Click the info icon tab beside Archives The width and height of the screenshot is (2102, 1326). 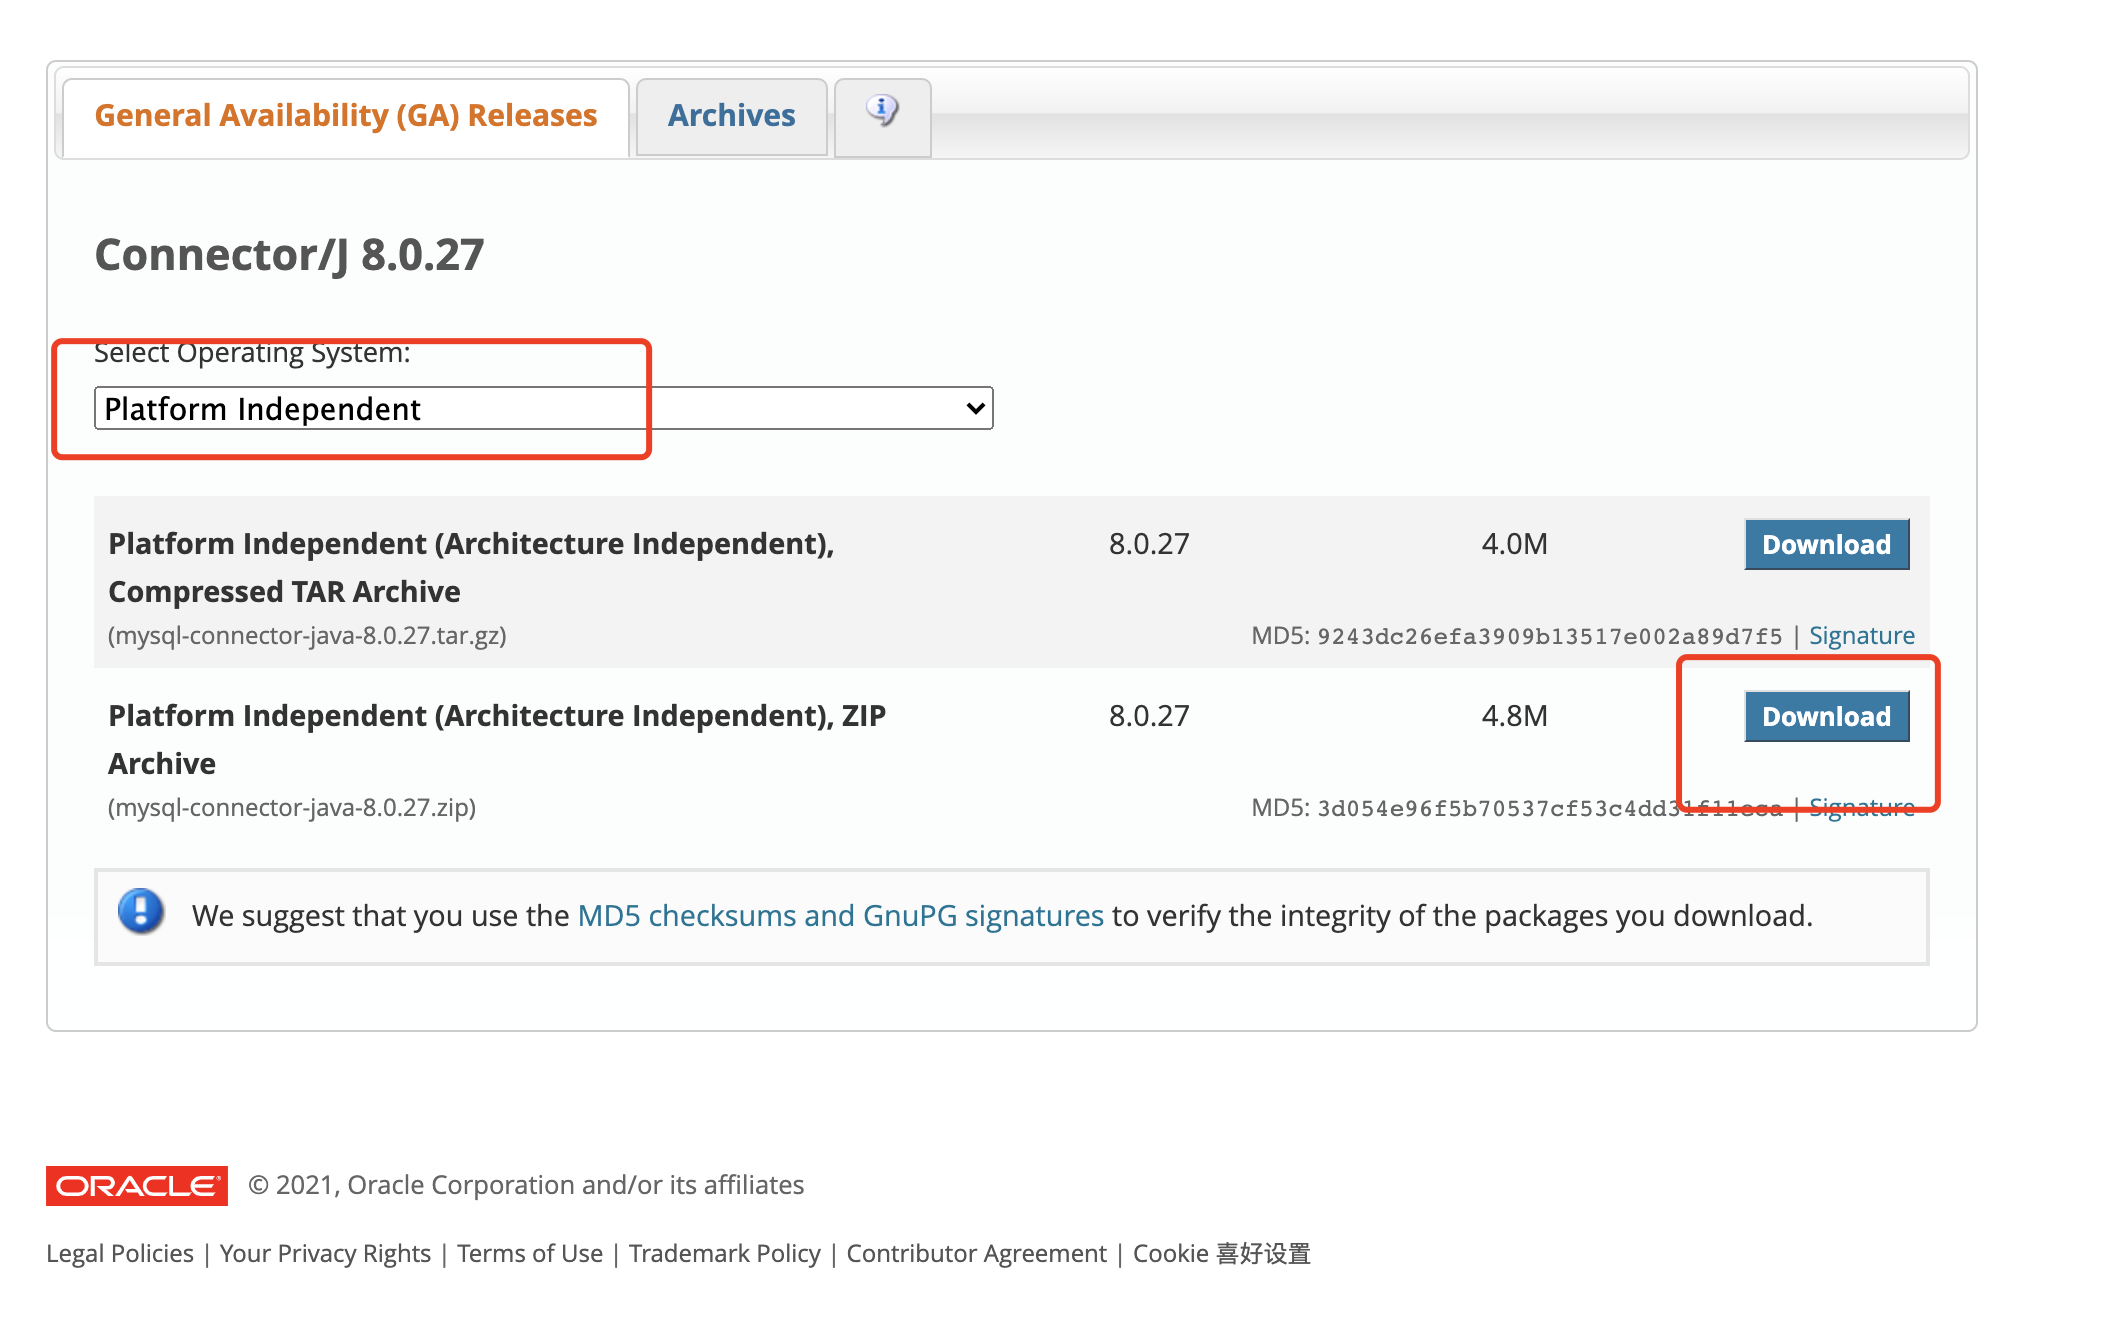(881, 110)
